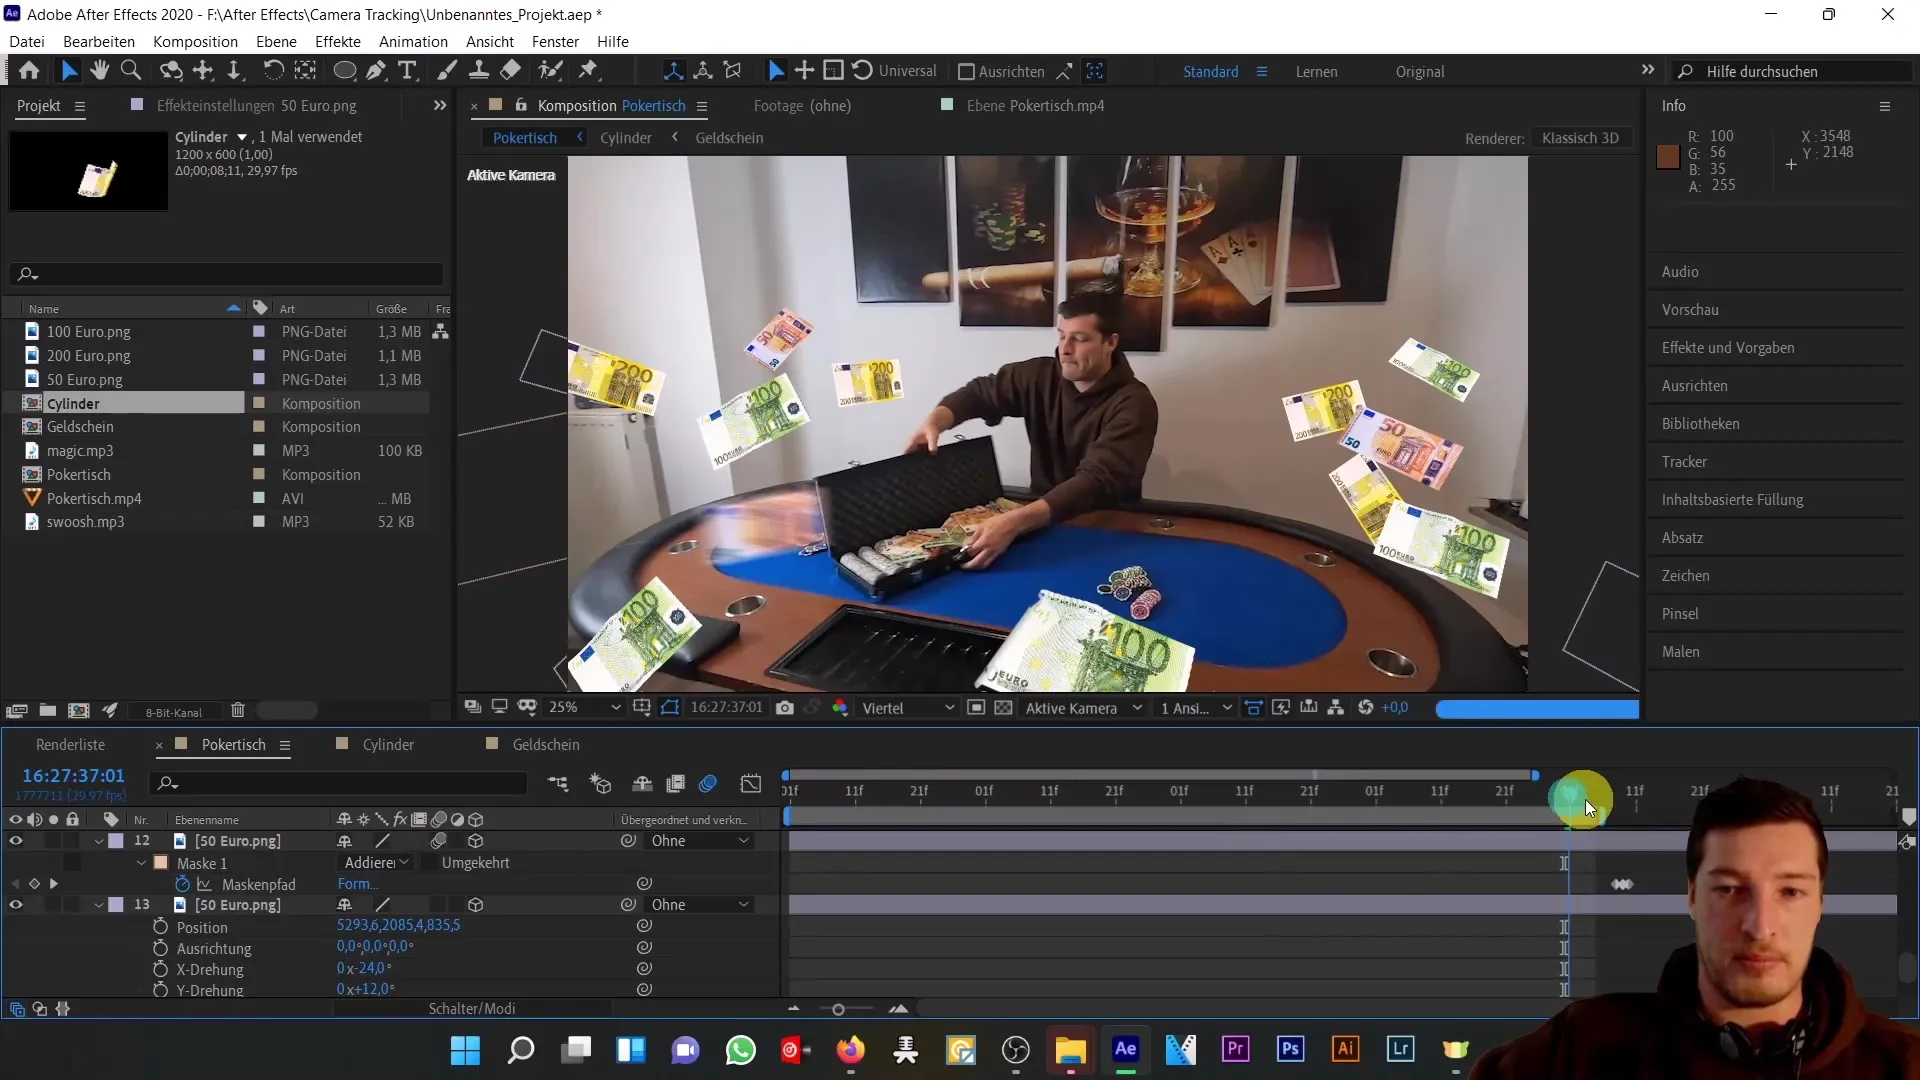The height and width of the screenshot is (1080, 1920).
Task: Click the Puppet Pin tool icon
Action: coord(588,71)
